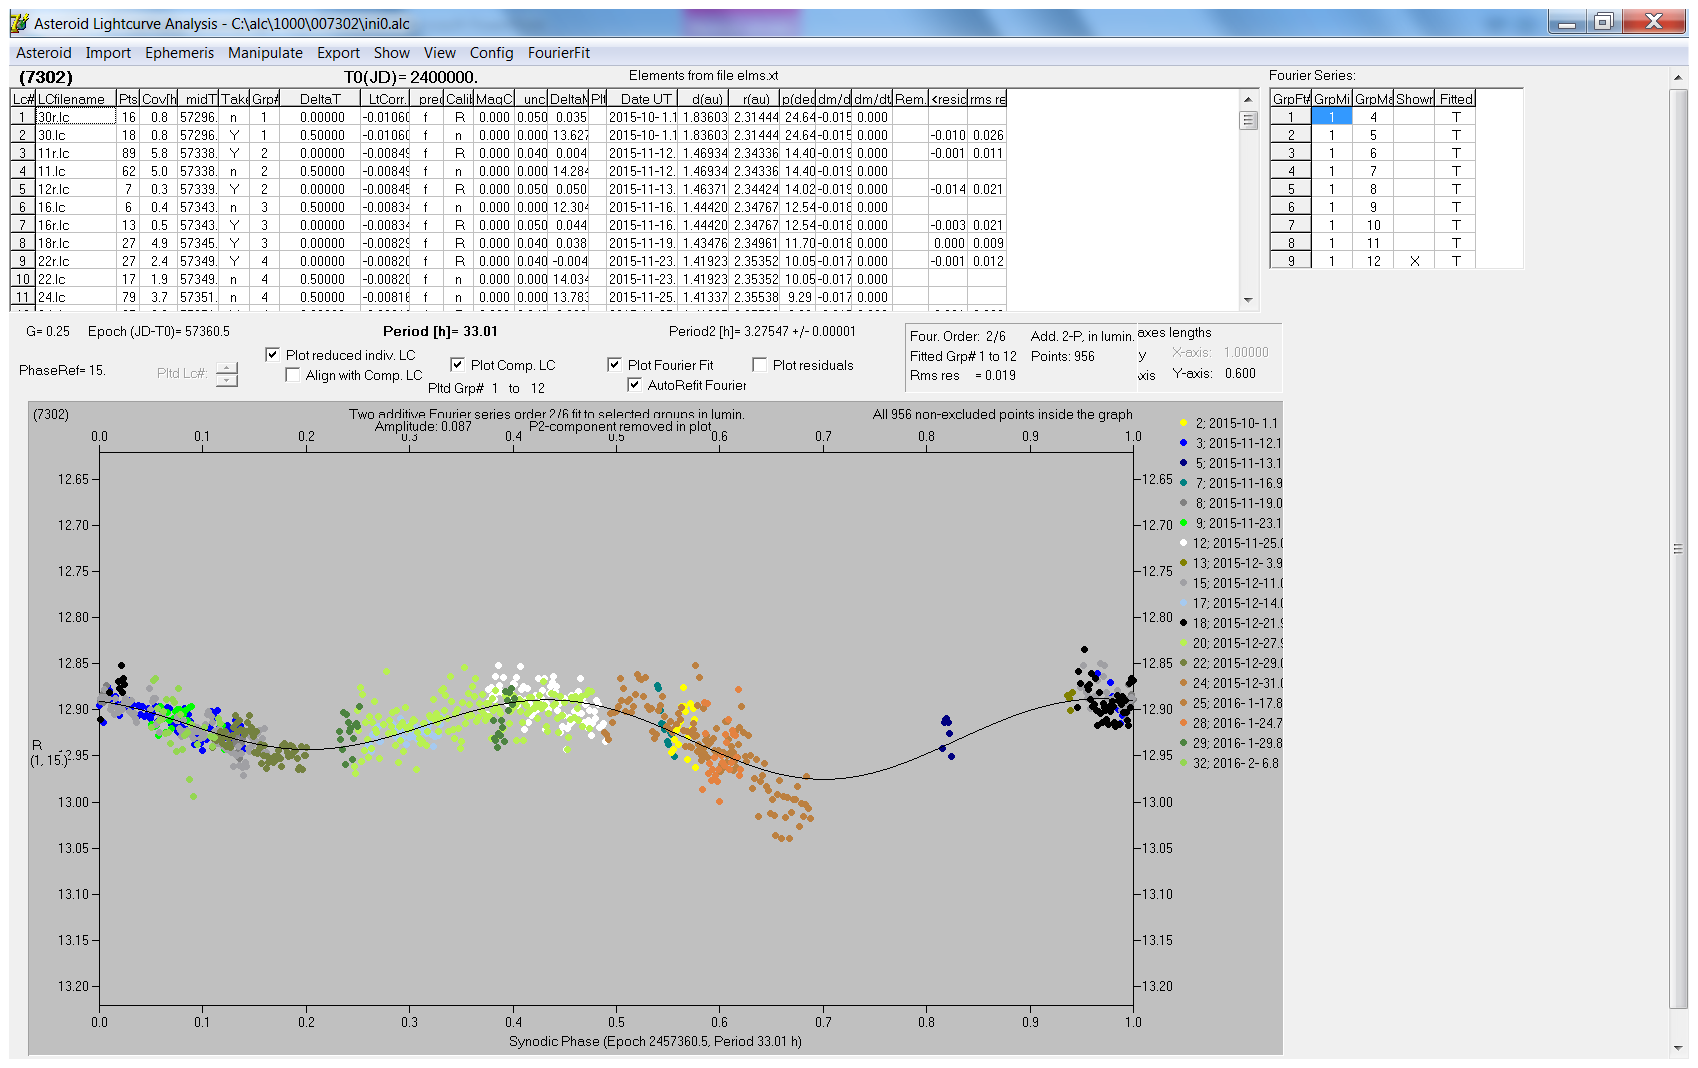
Task: Select lightcurve file 30r.lc cell
Action: [x=76, y=117]
